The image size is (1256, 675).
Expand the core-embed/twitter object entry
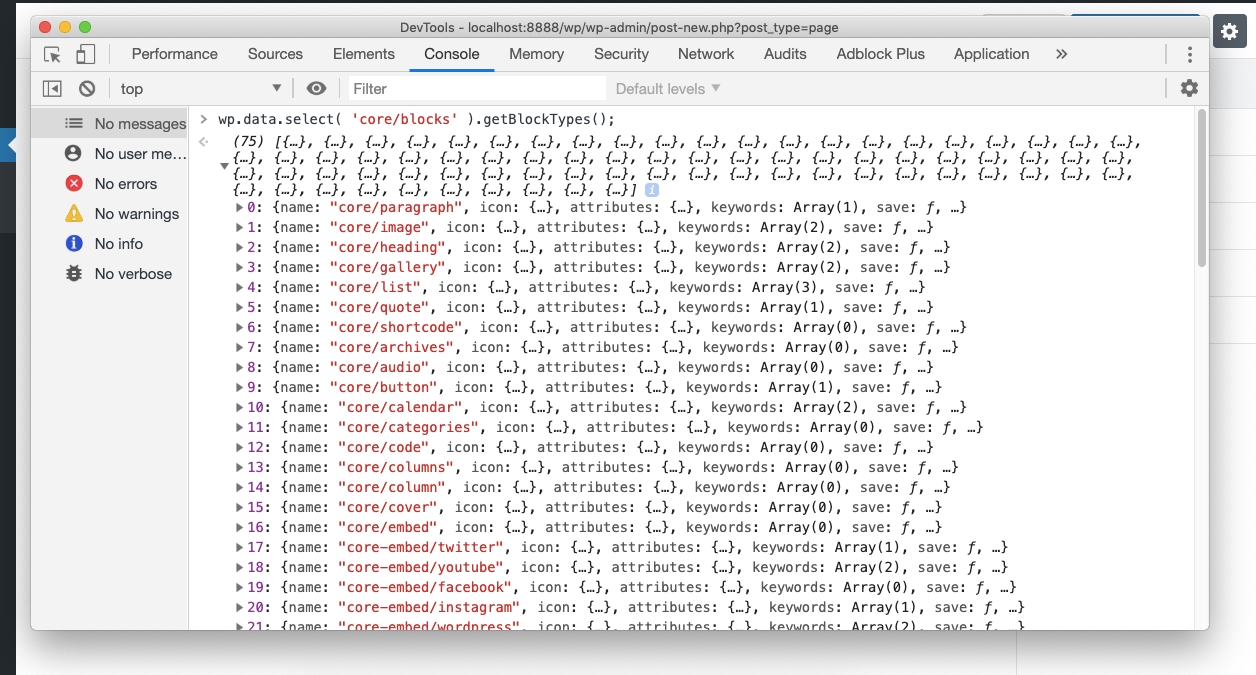(240, 548)
